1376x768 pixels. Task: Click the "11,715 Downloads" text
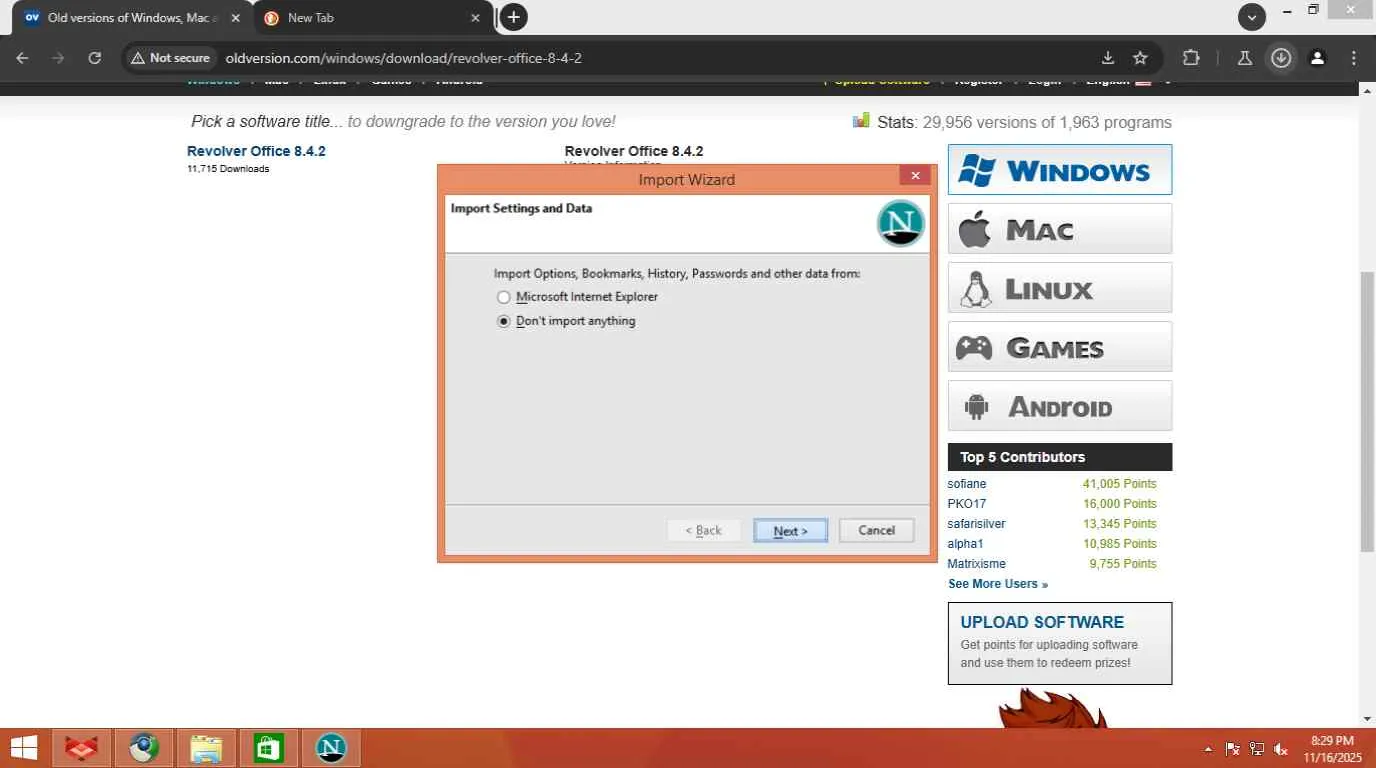pos(228,169)
